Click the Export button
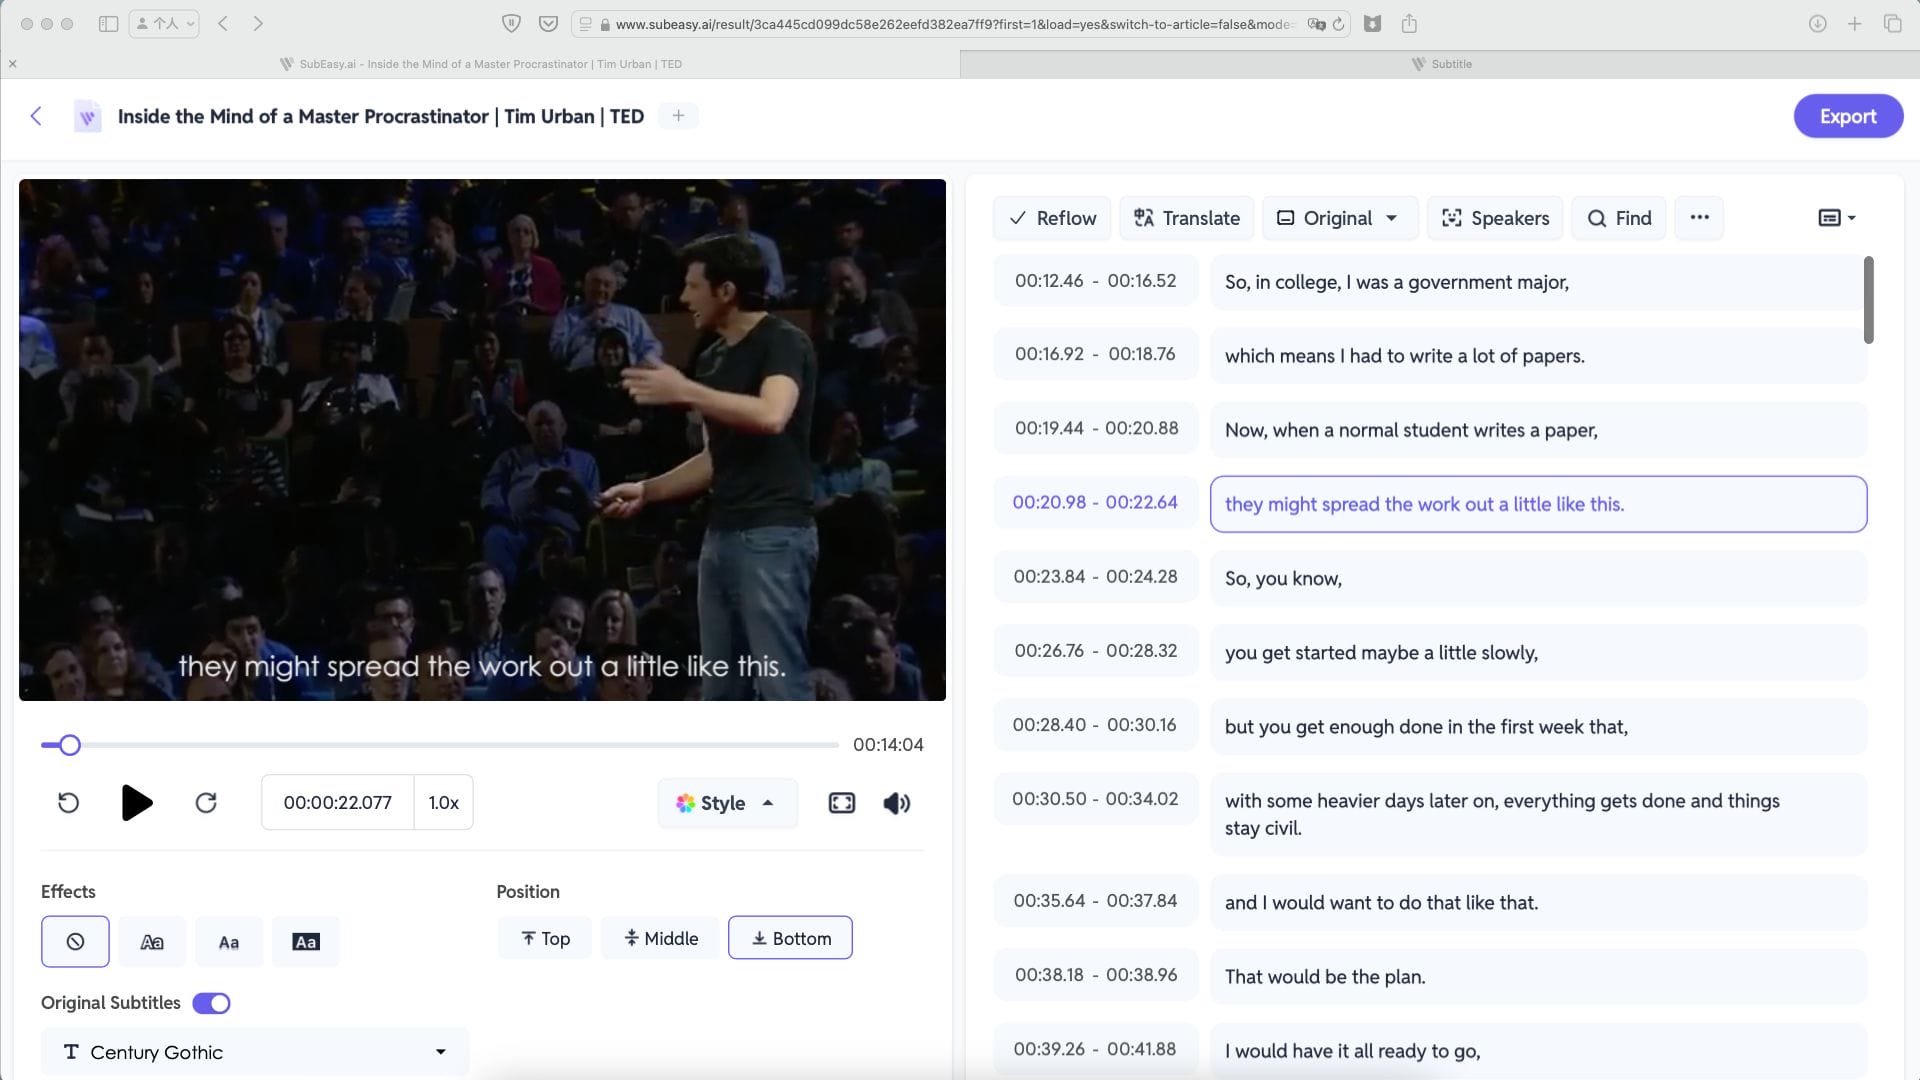 tap(1847, 116)
